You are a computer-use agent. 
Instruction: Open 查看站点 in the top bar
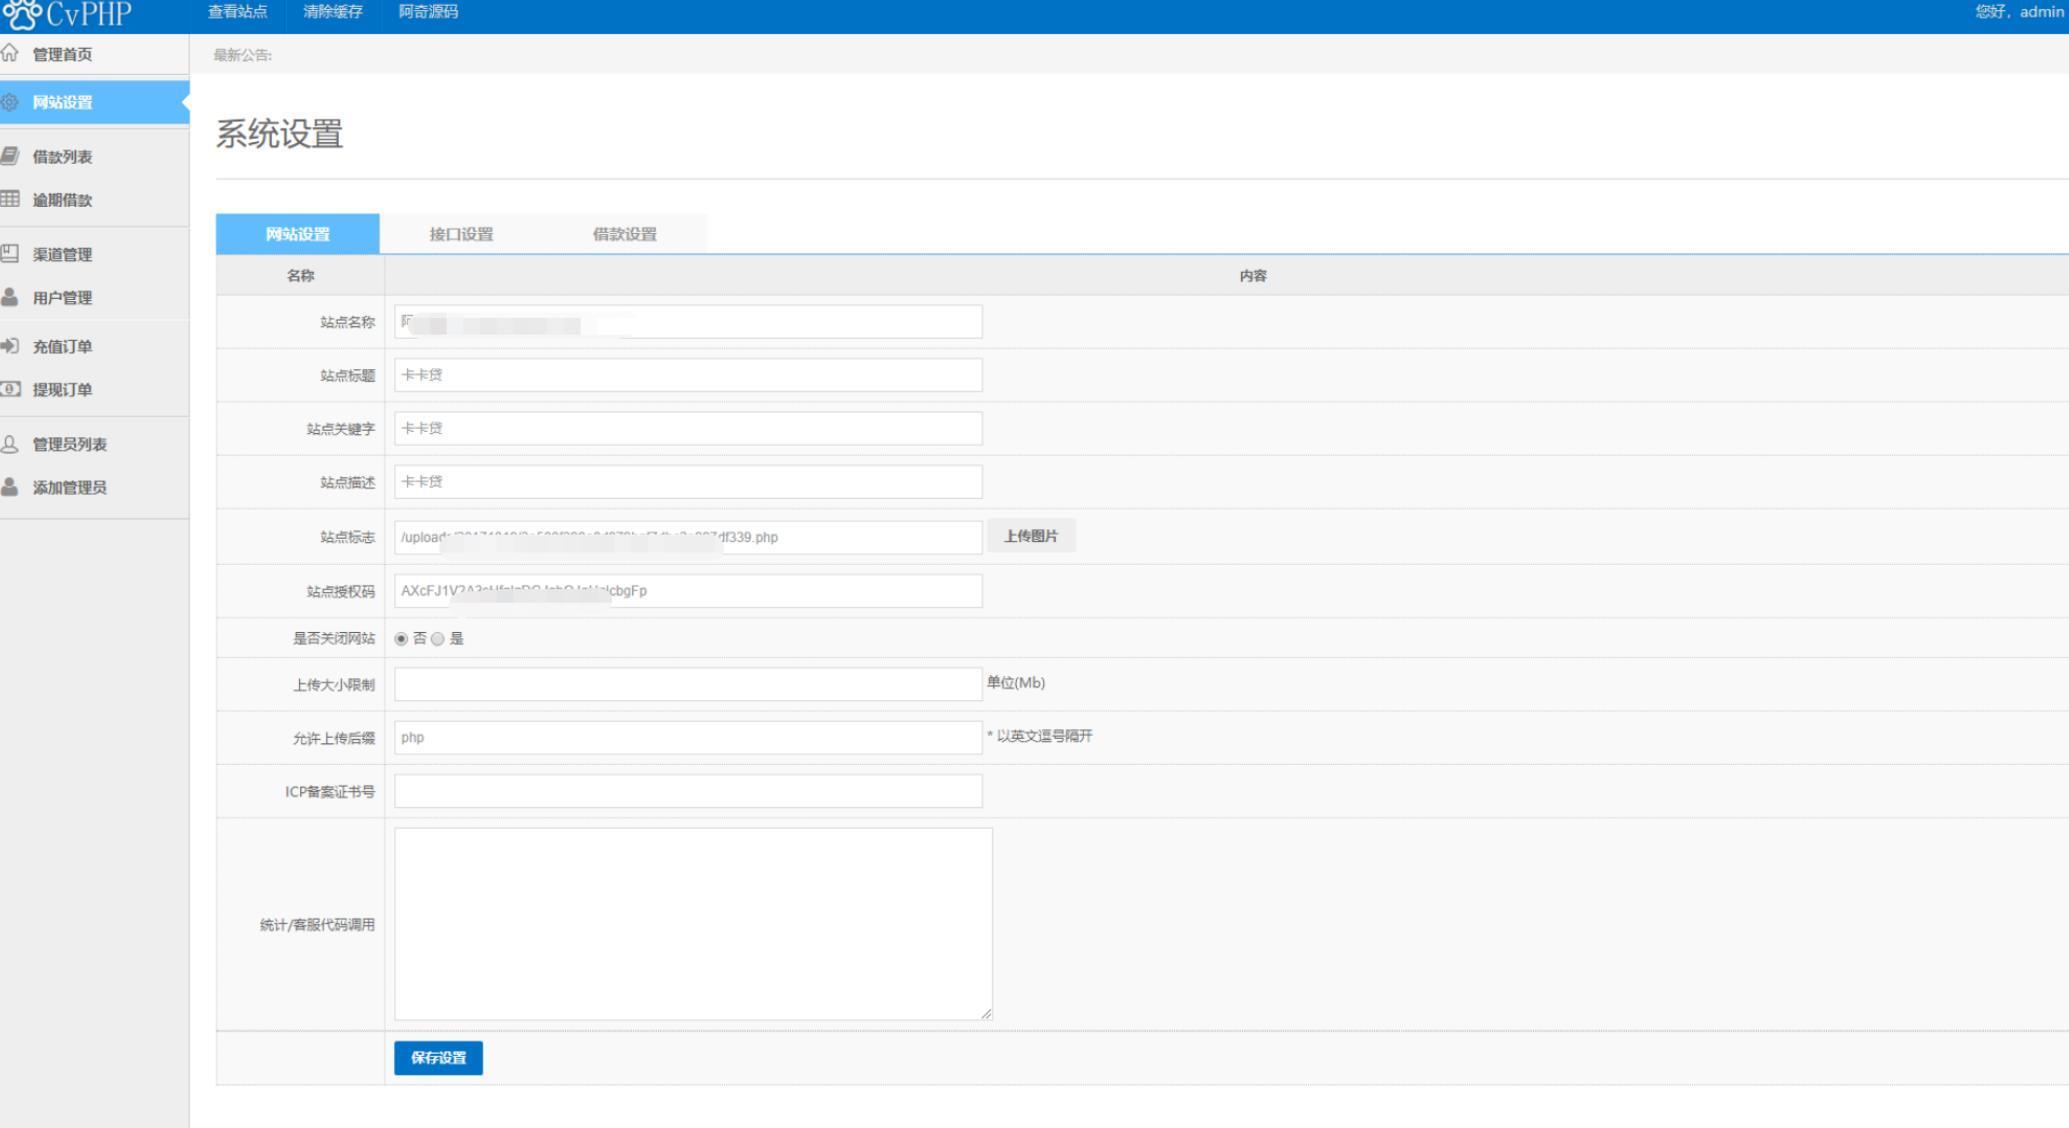coord(237,12)
